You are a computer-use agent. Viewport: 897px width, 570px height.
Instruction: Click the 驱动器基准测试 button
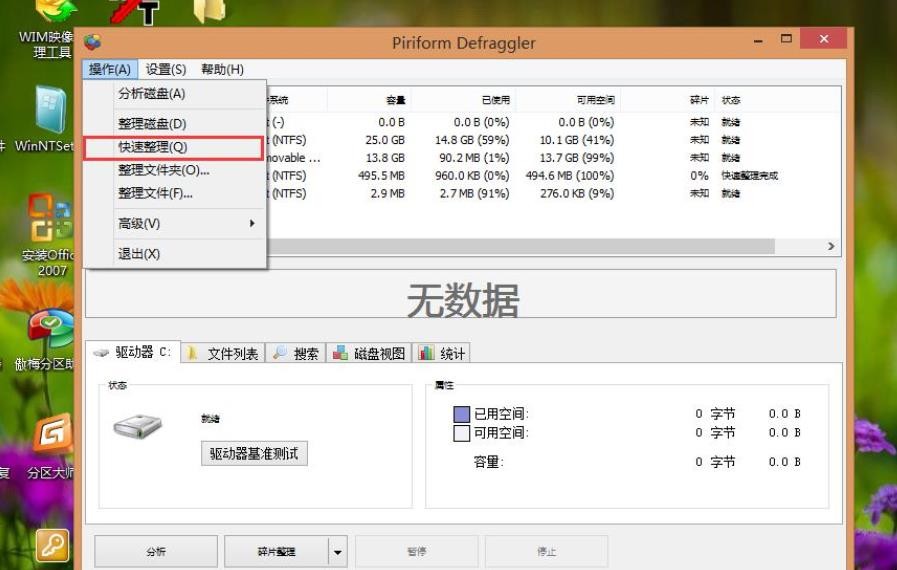[254, 454]
